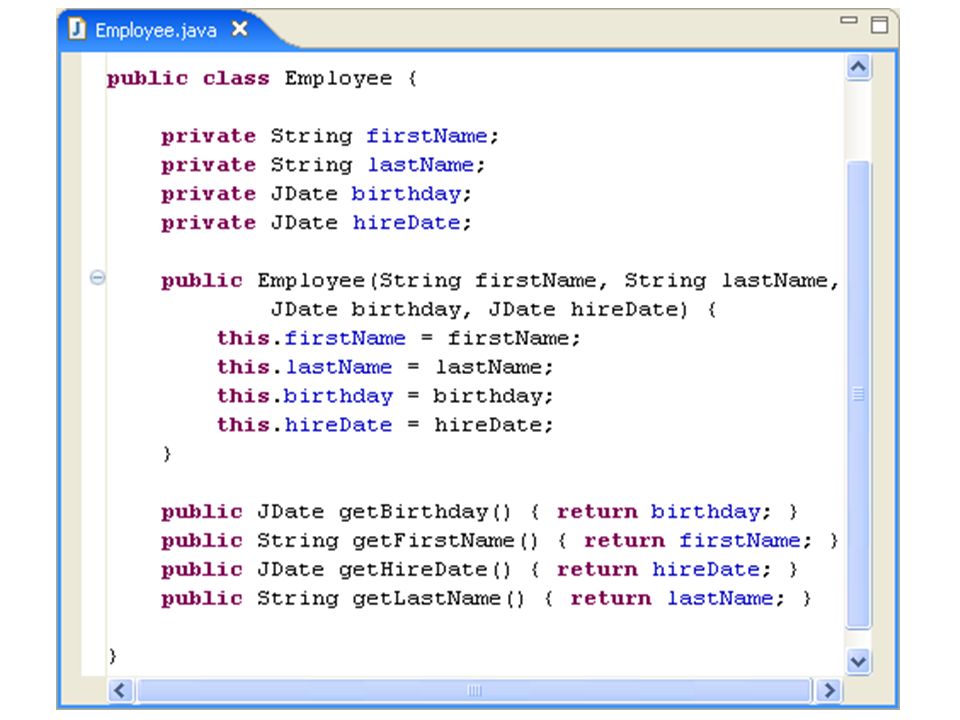
Task: Click the firstName field declaration
Action: (330, 136)
